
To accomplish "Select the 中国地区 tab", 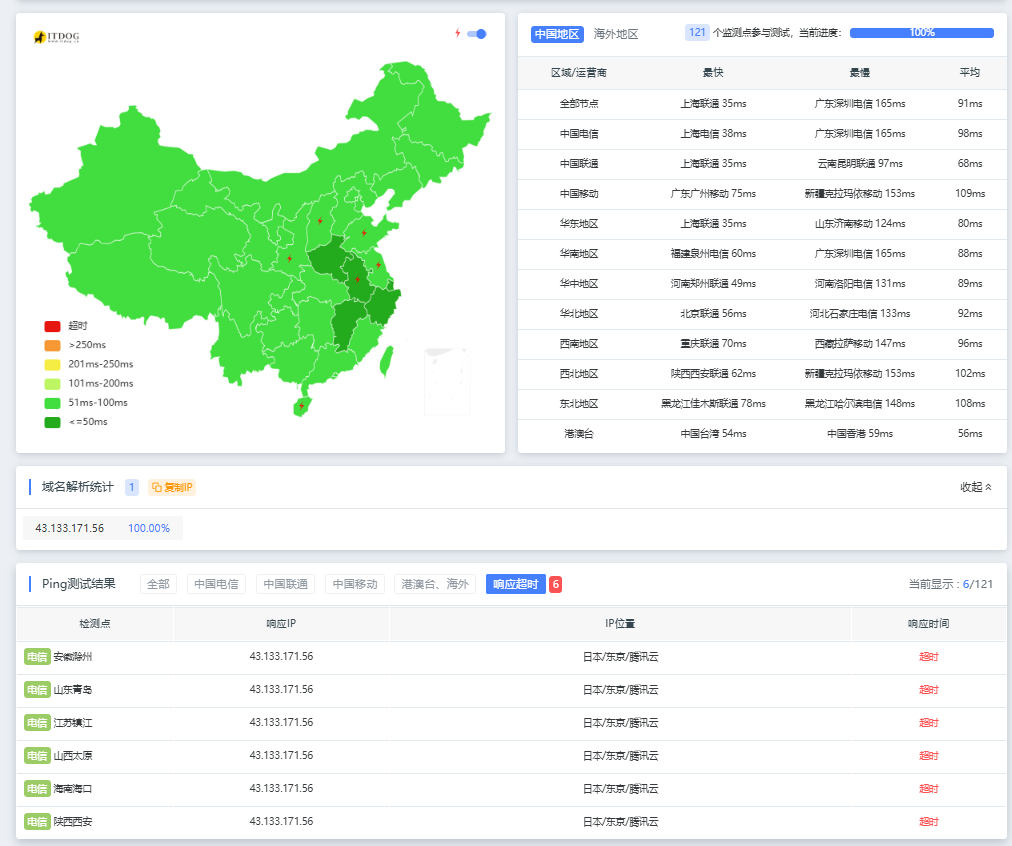I will 556,34.
